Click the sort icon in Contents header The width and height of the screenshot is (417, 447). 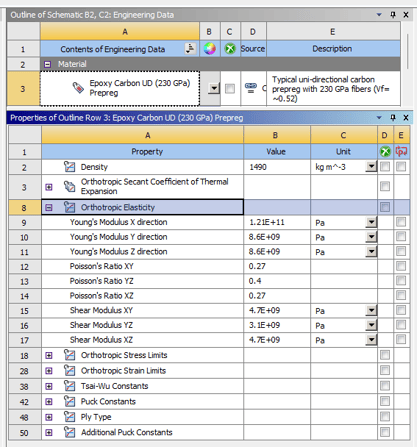(190, 49)
